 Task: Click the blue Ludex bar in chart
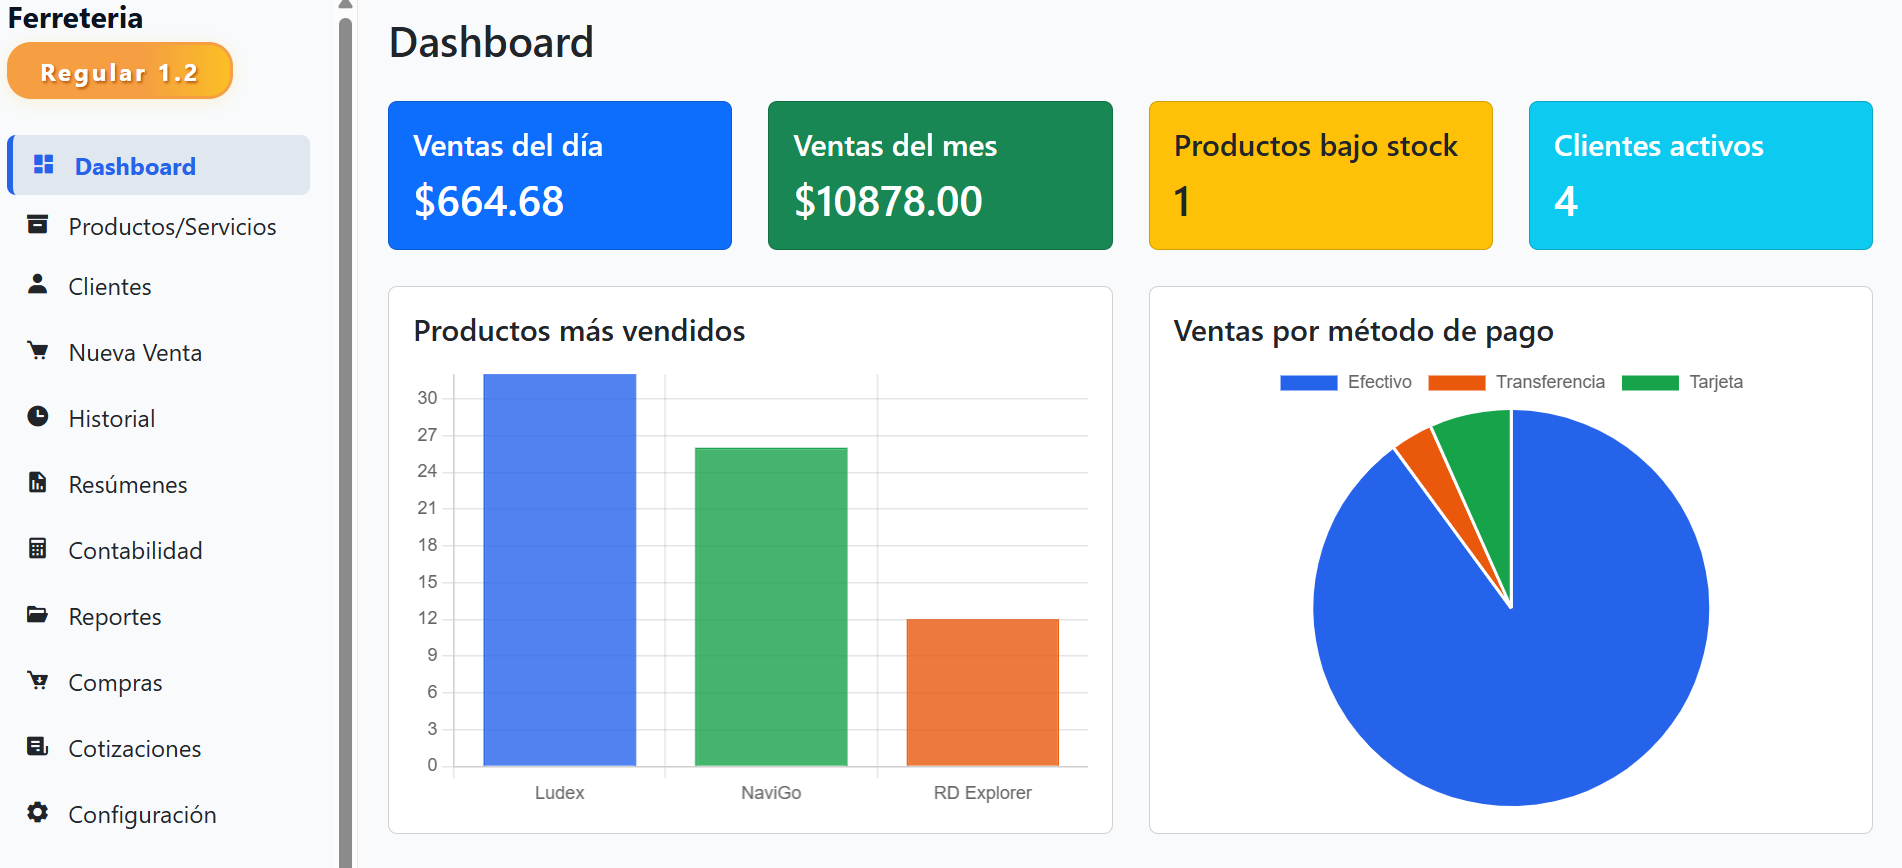coord(559,570)
